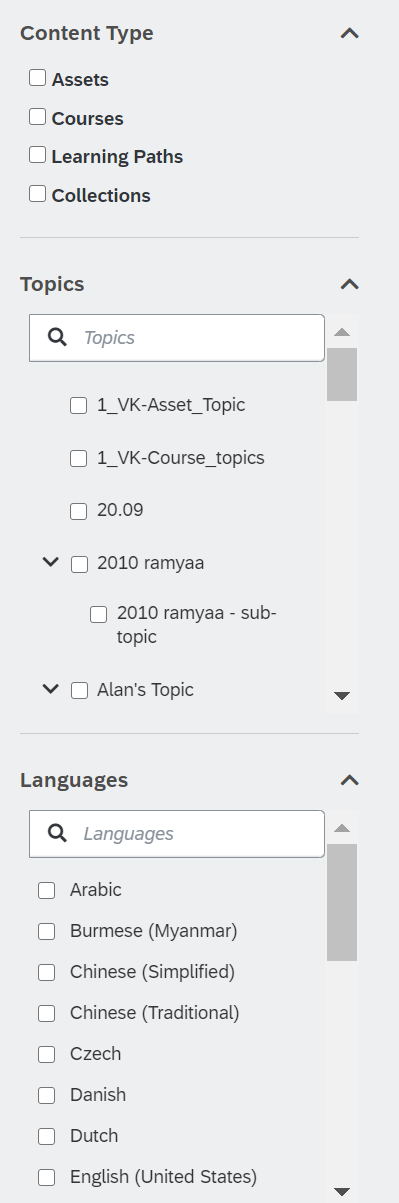
Task: Click the Languages search magnifier icon
Action: tap(58, 833)
